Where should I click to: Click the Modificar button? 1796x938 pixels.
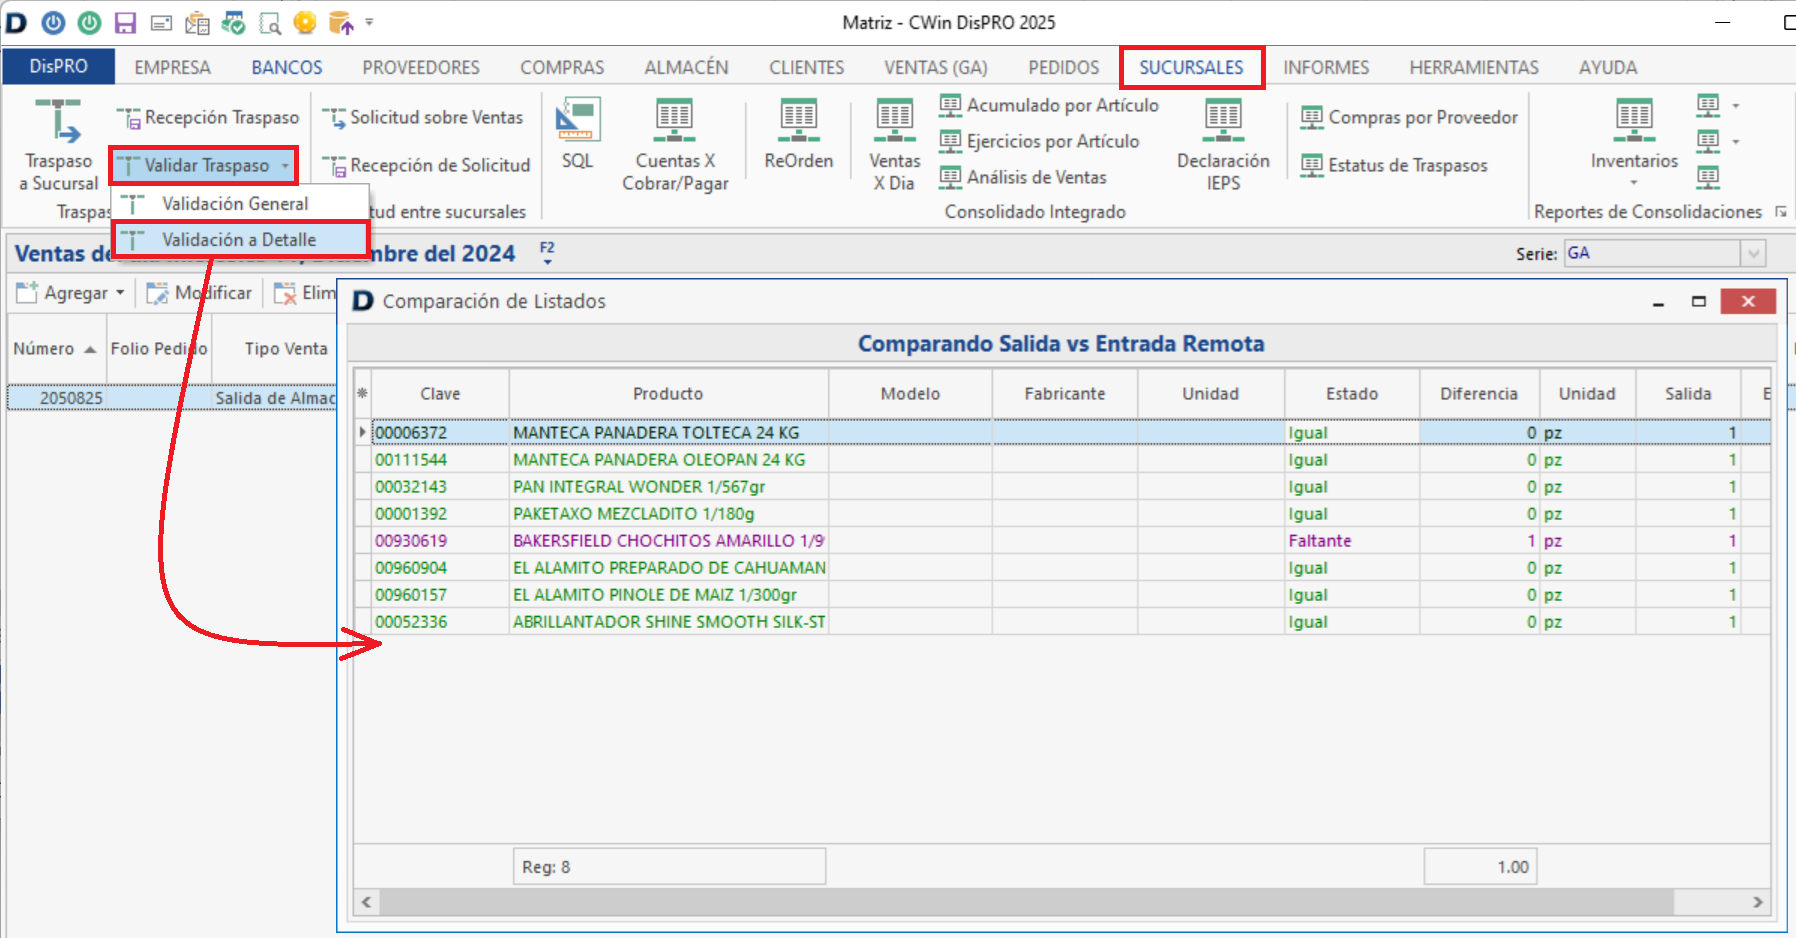coord(199,293)
